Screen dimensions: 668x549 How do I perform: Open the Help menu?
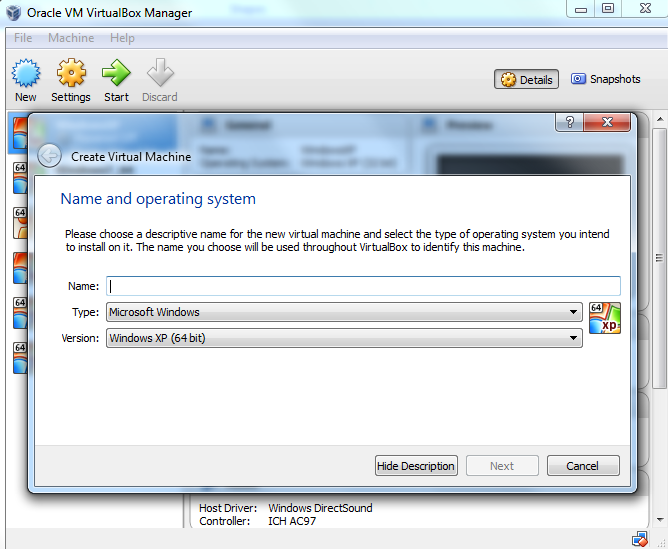tap(122, 38)
